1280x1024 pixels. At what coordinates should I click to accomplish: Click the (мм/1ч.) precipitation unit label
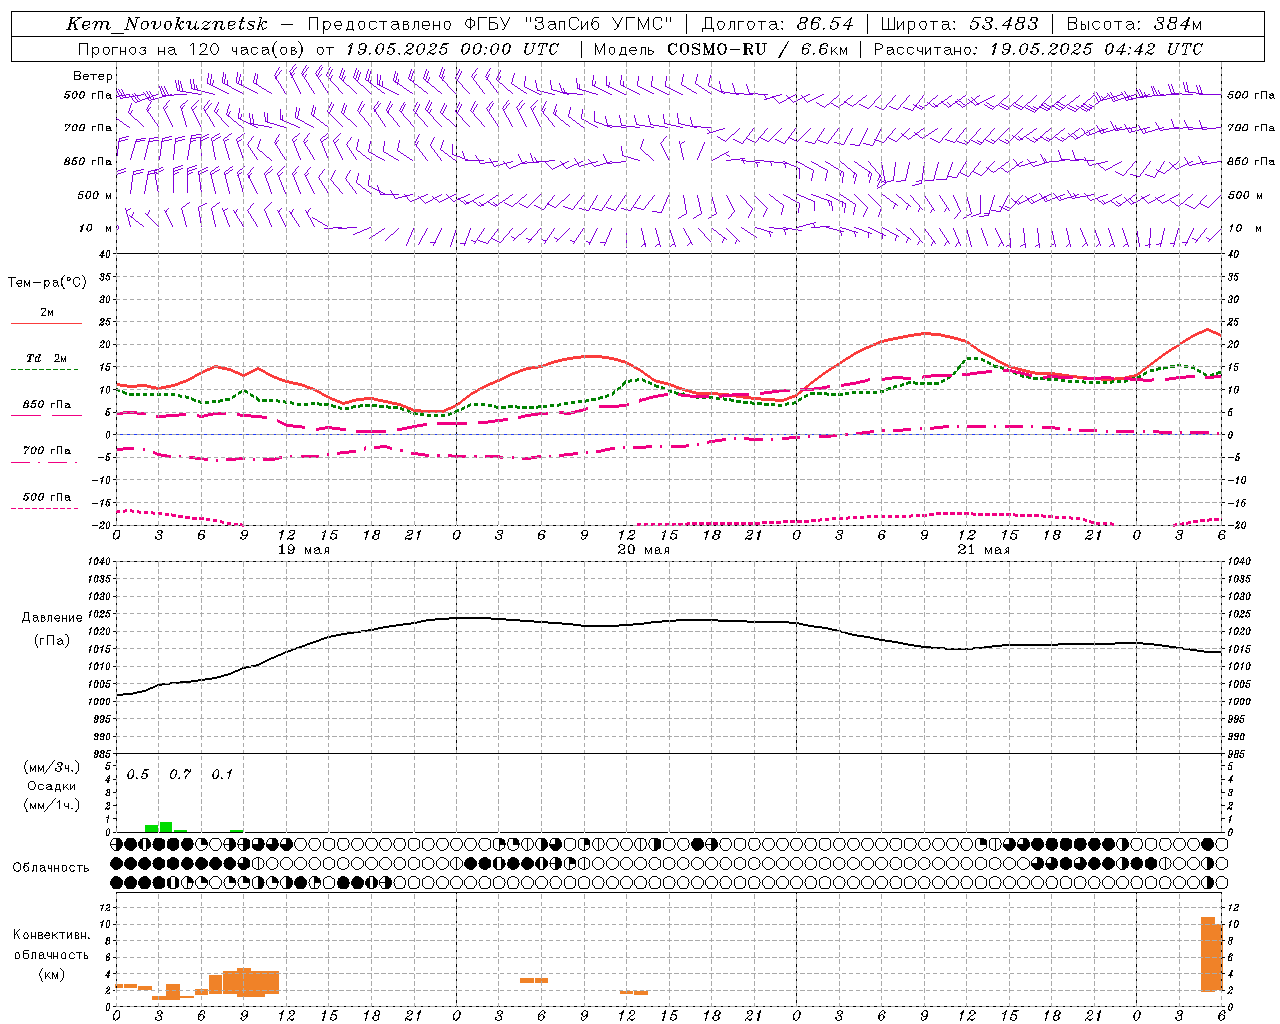coord(52,805)
